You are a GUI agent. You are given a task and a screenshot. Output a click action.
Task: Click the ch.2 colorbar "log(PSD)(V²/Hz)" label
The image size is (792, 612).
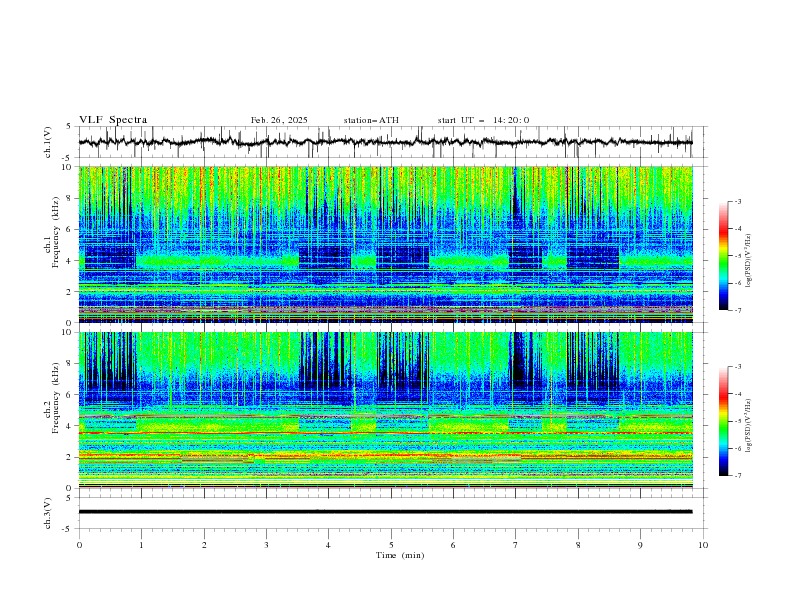[748, 425]
